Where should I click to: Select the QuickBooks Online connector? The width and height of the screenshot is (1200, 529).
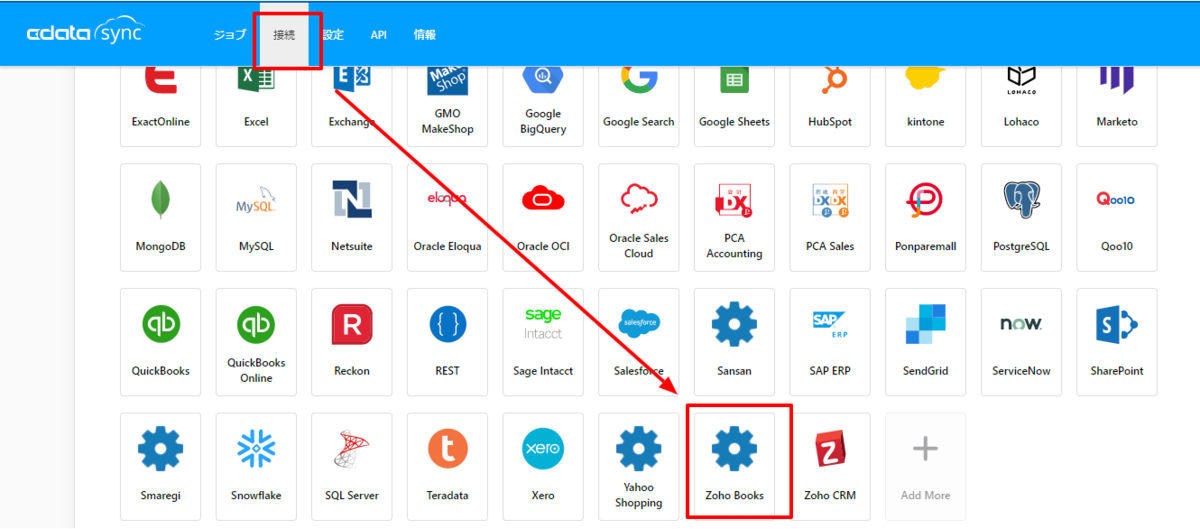(x=256, y=342)
